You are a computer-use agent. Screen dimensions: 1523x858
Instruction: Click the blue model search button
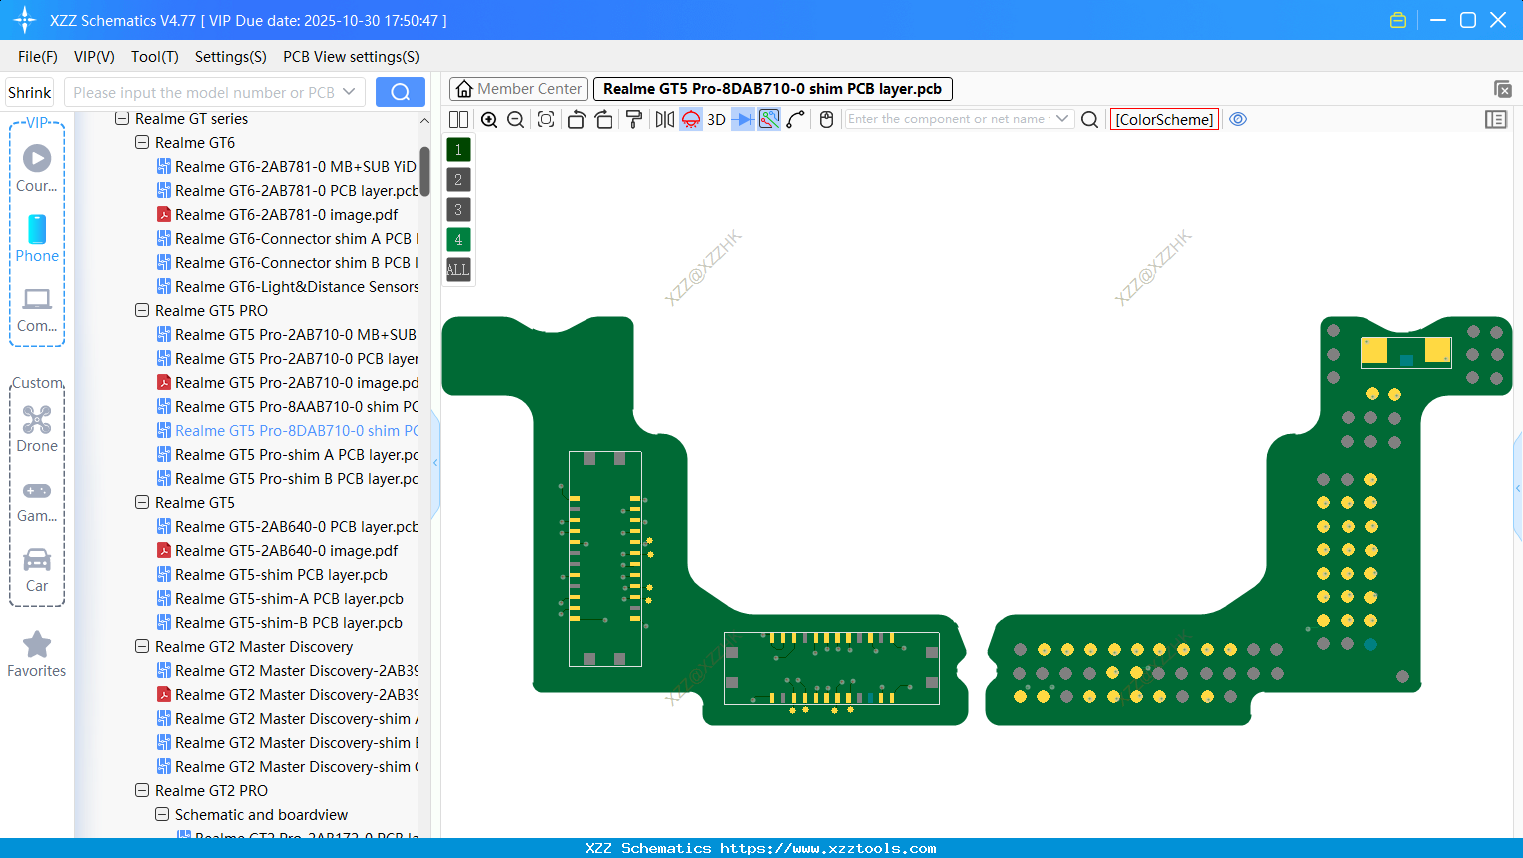click(400, 92)
